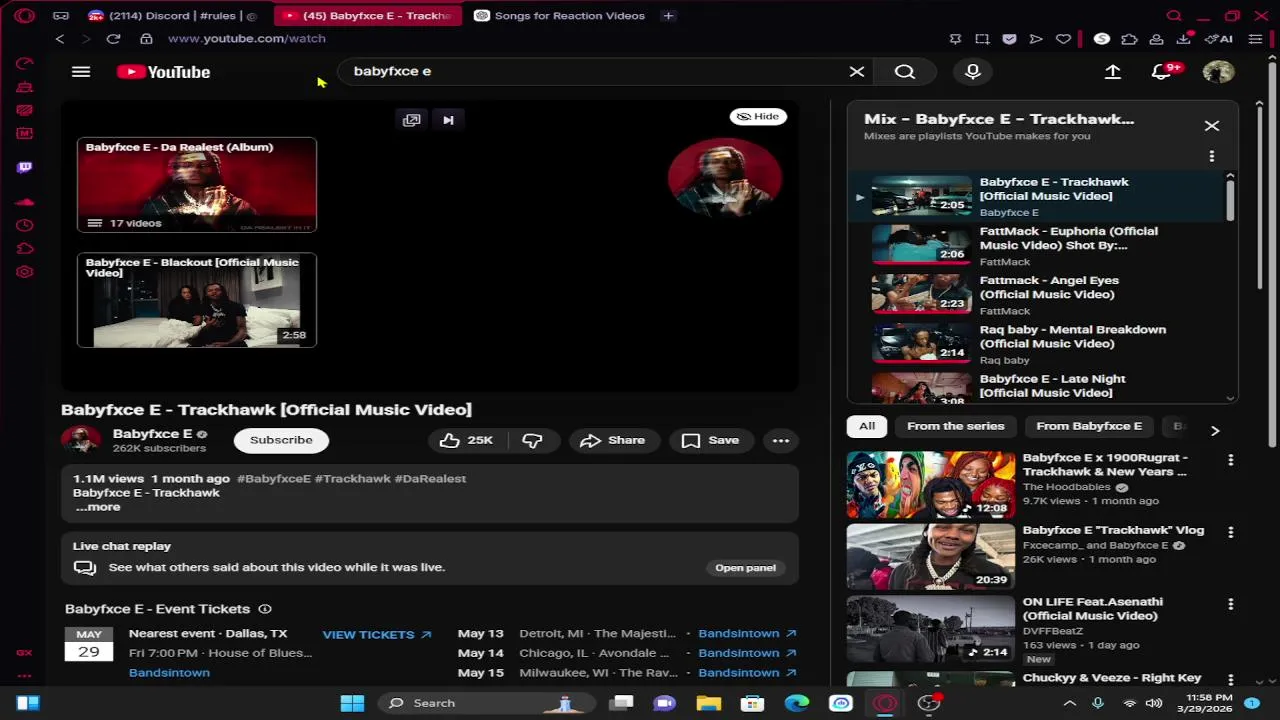Click the #Trackhawk hashtag
This screenshot has height=720, width=1280.
(352, 479)
